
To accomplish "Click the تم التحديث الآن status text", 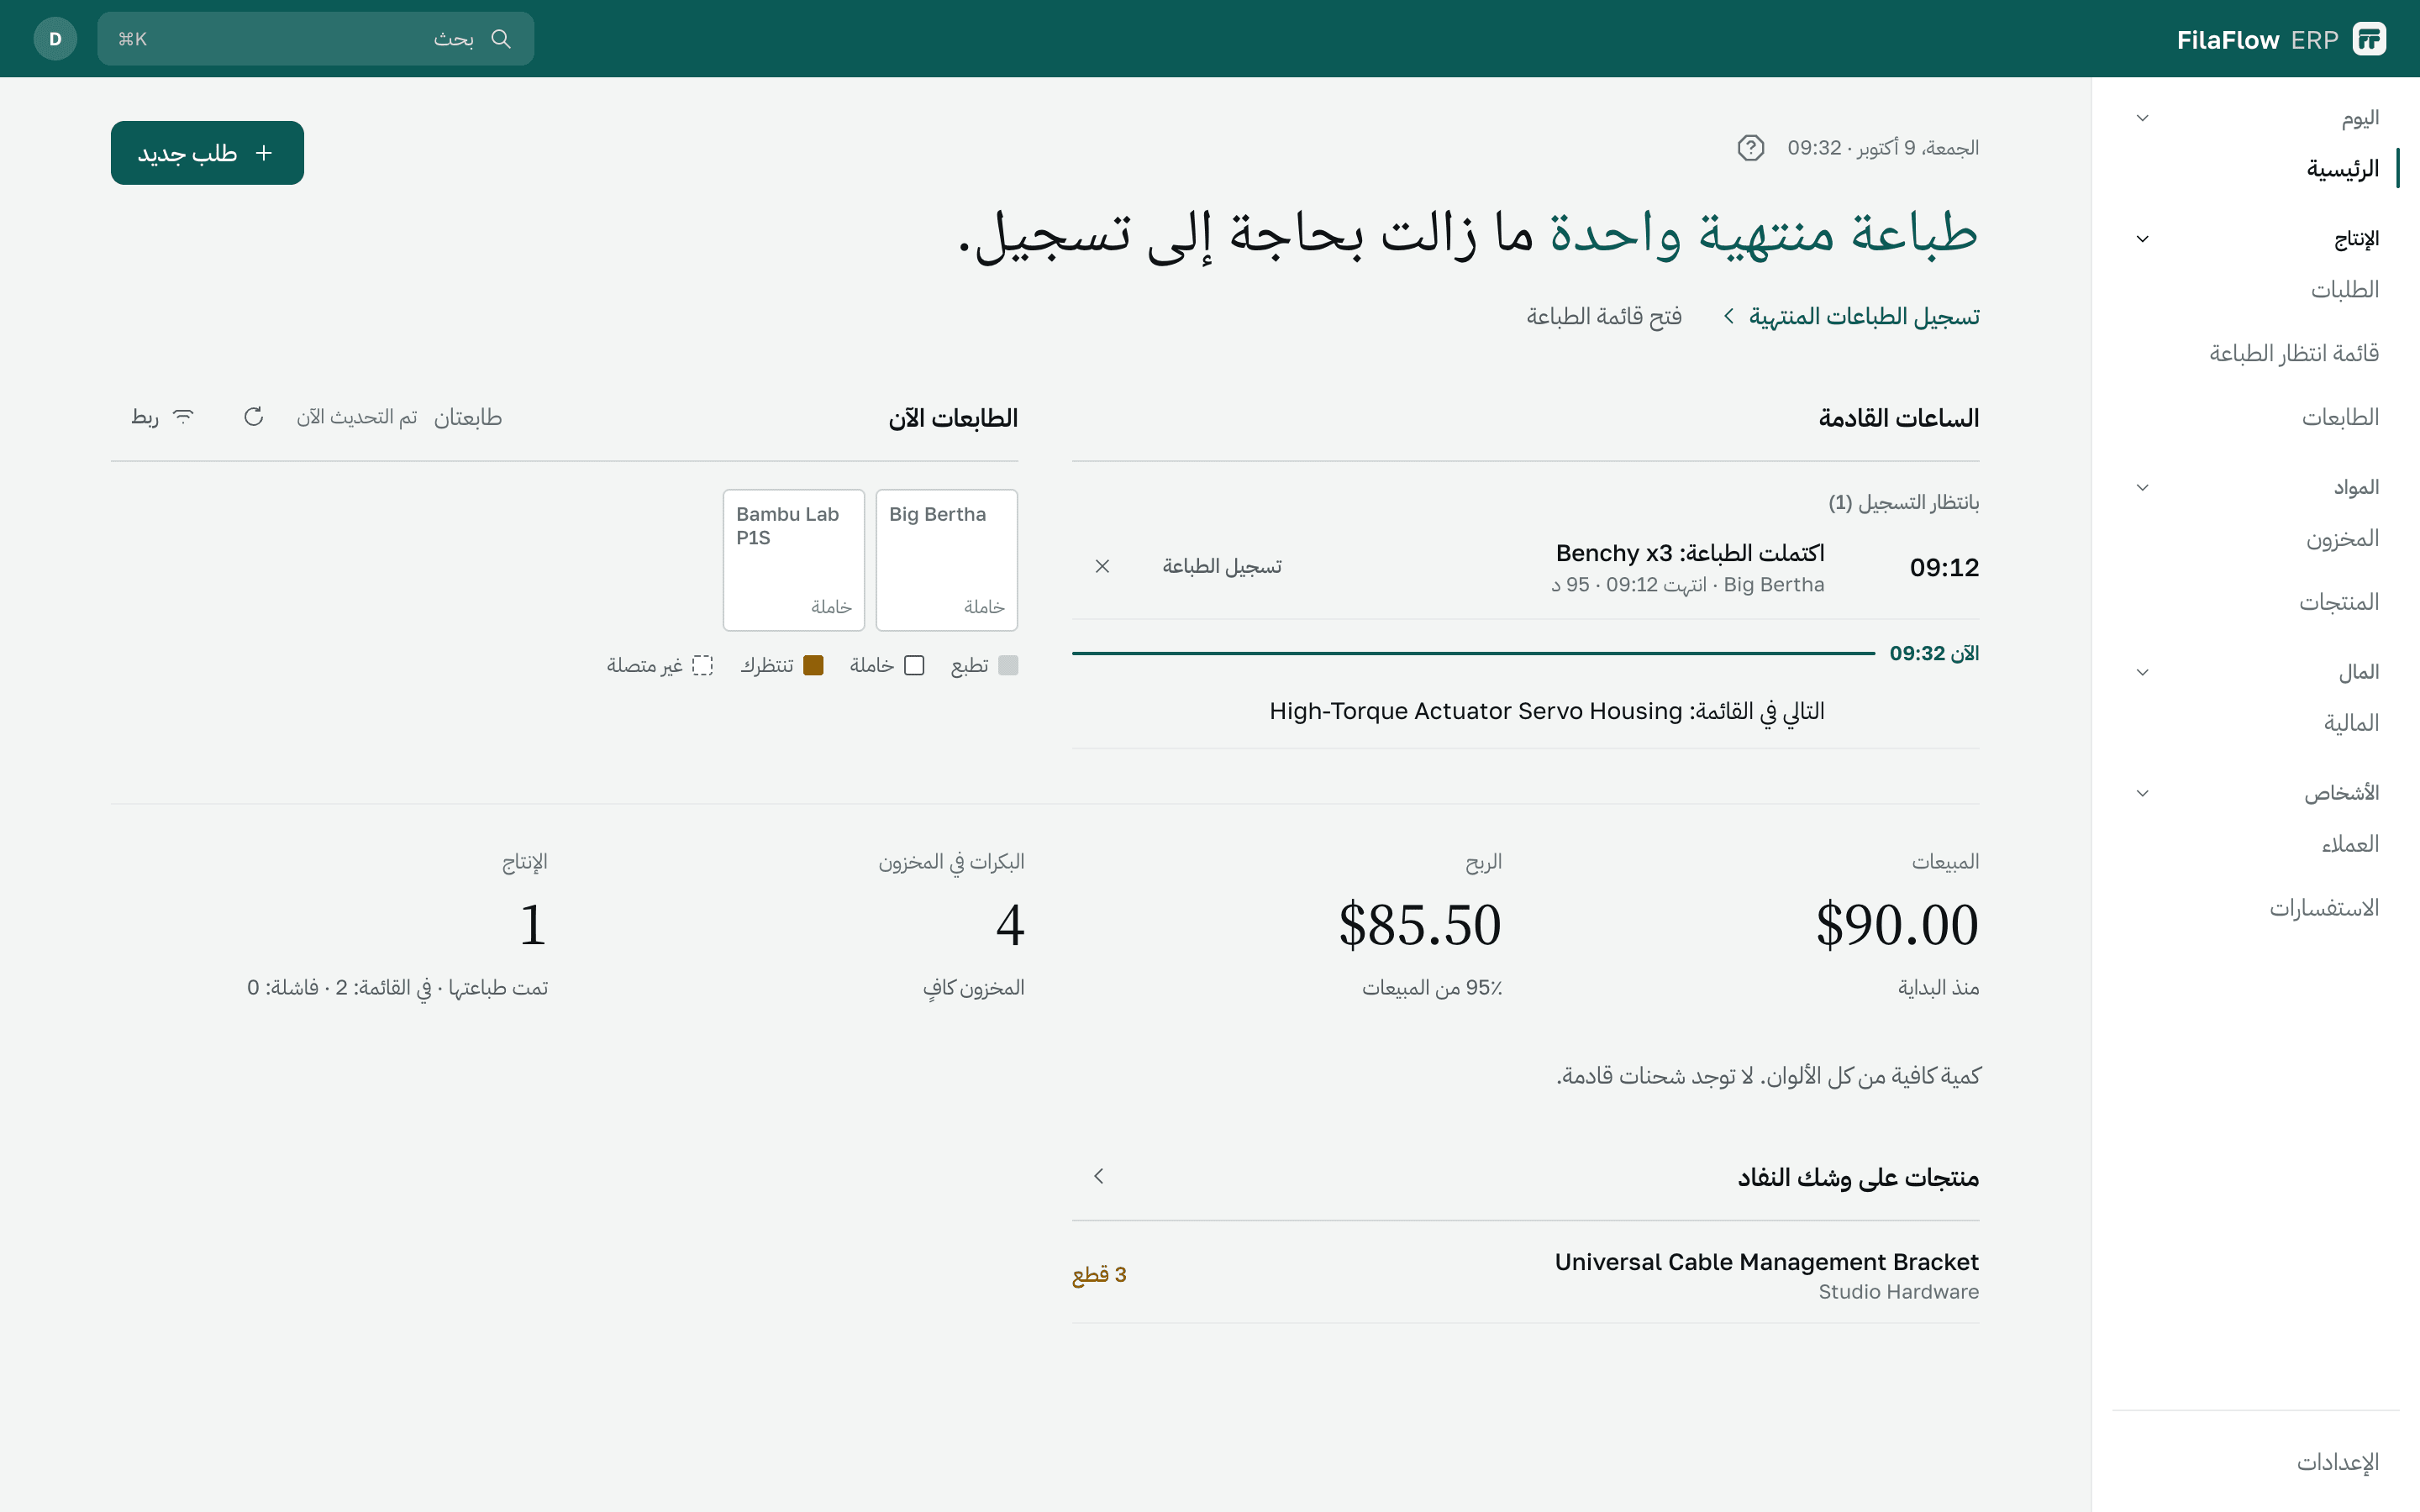I will click(x=357, y=417).
